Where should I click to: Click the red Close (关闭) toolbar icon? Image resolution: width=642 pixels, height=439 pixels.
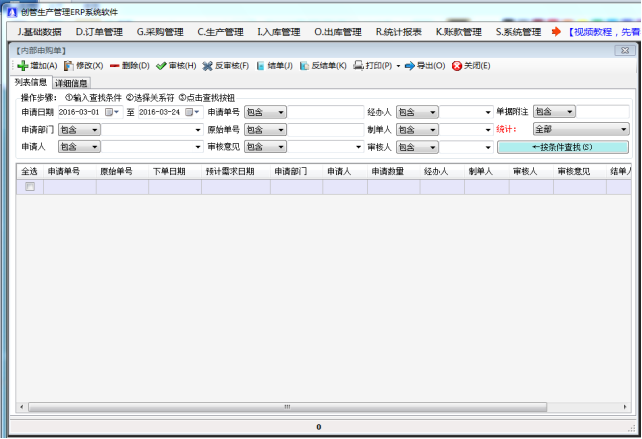[x=457, y=66]
